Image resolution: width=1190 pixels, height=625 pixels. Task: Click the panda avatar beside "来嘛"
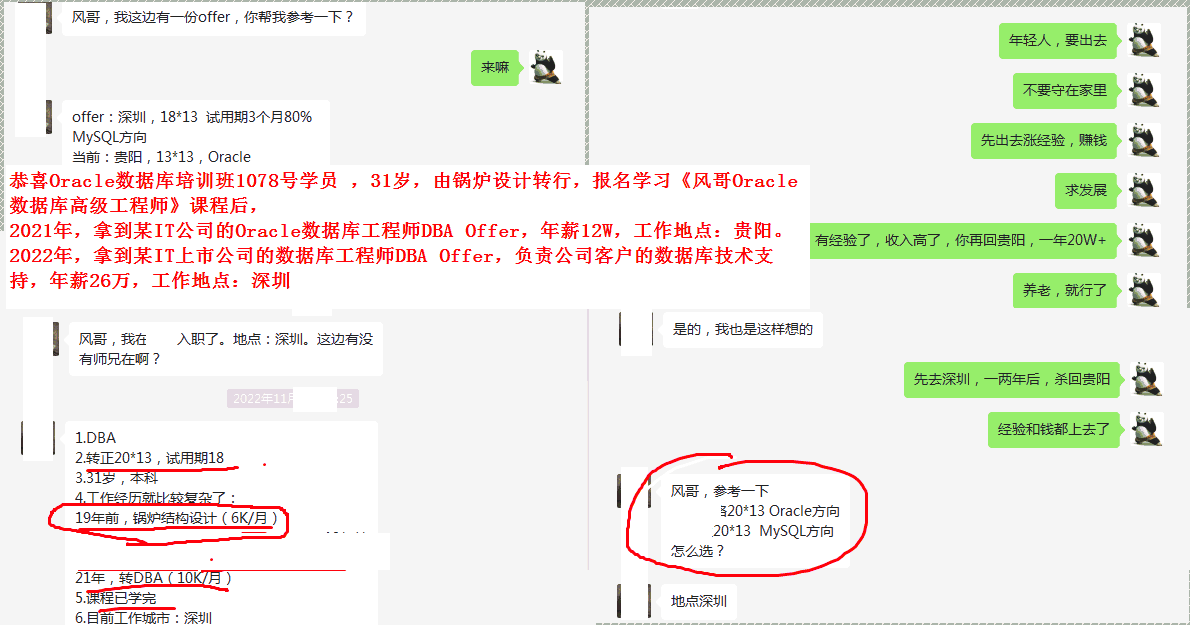[545, 68]
